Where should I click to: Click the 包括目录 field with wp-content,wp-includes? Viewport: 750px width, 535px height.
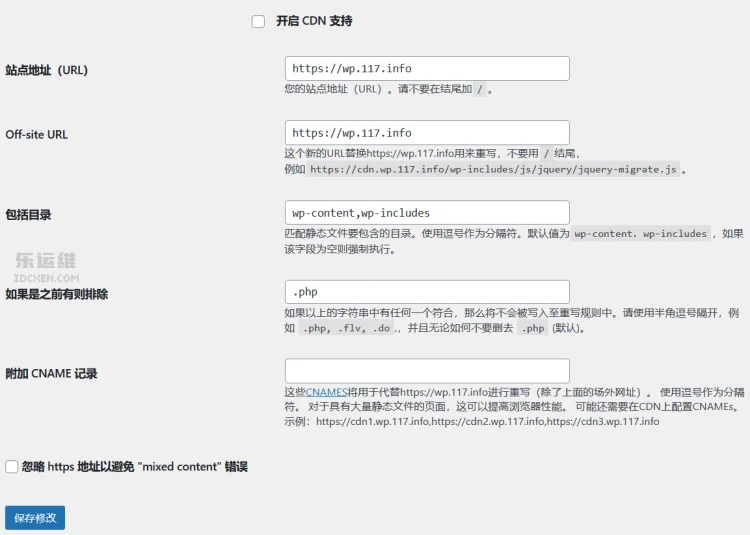coord(427,212)
